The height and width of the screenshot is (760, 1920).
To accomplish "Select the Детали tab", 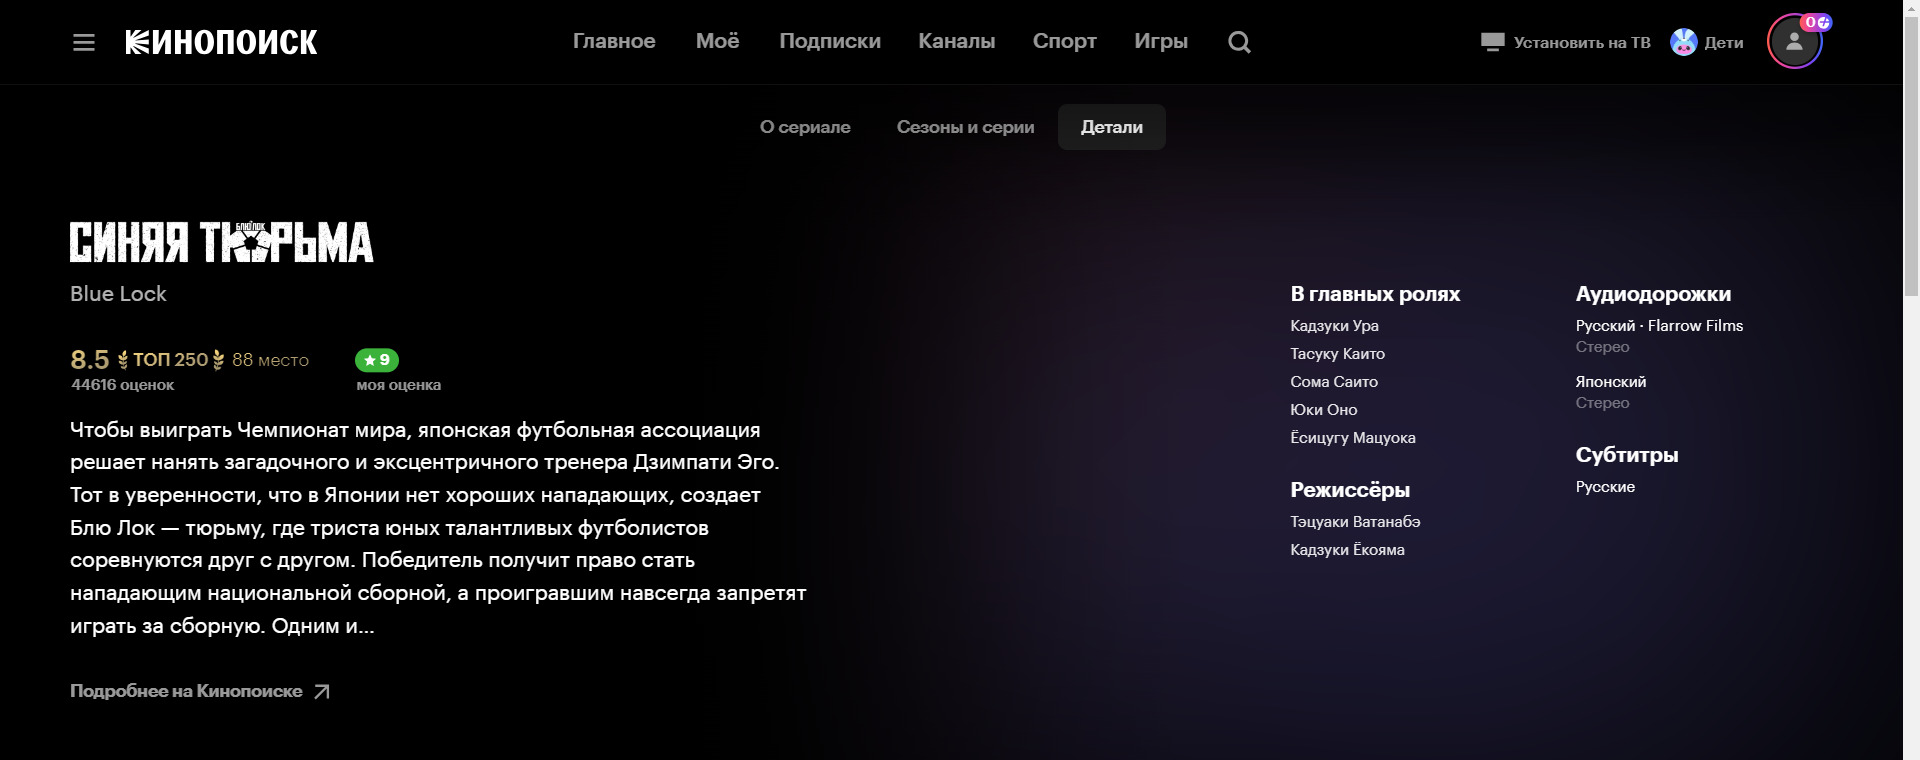I will 1111,127.
